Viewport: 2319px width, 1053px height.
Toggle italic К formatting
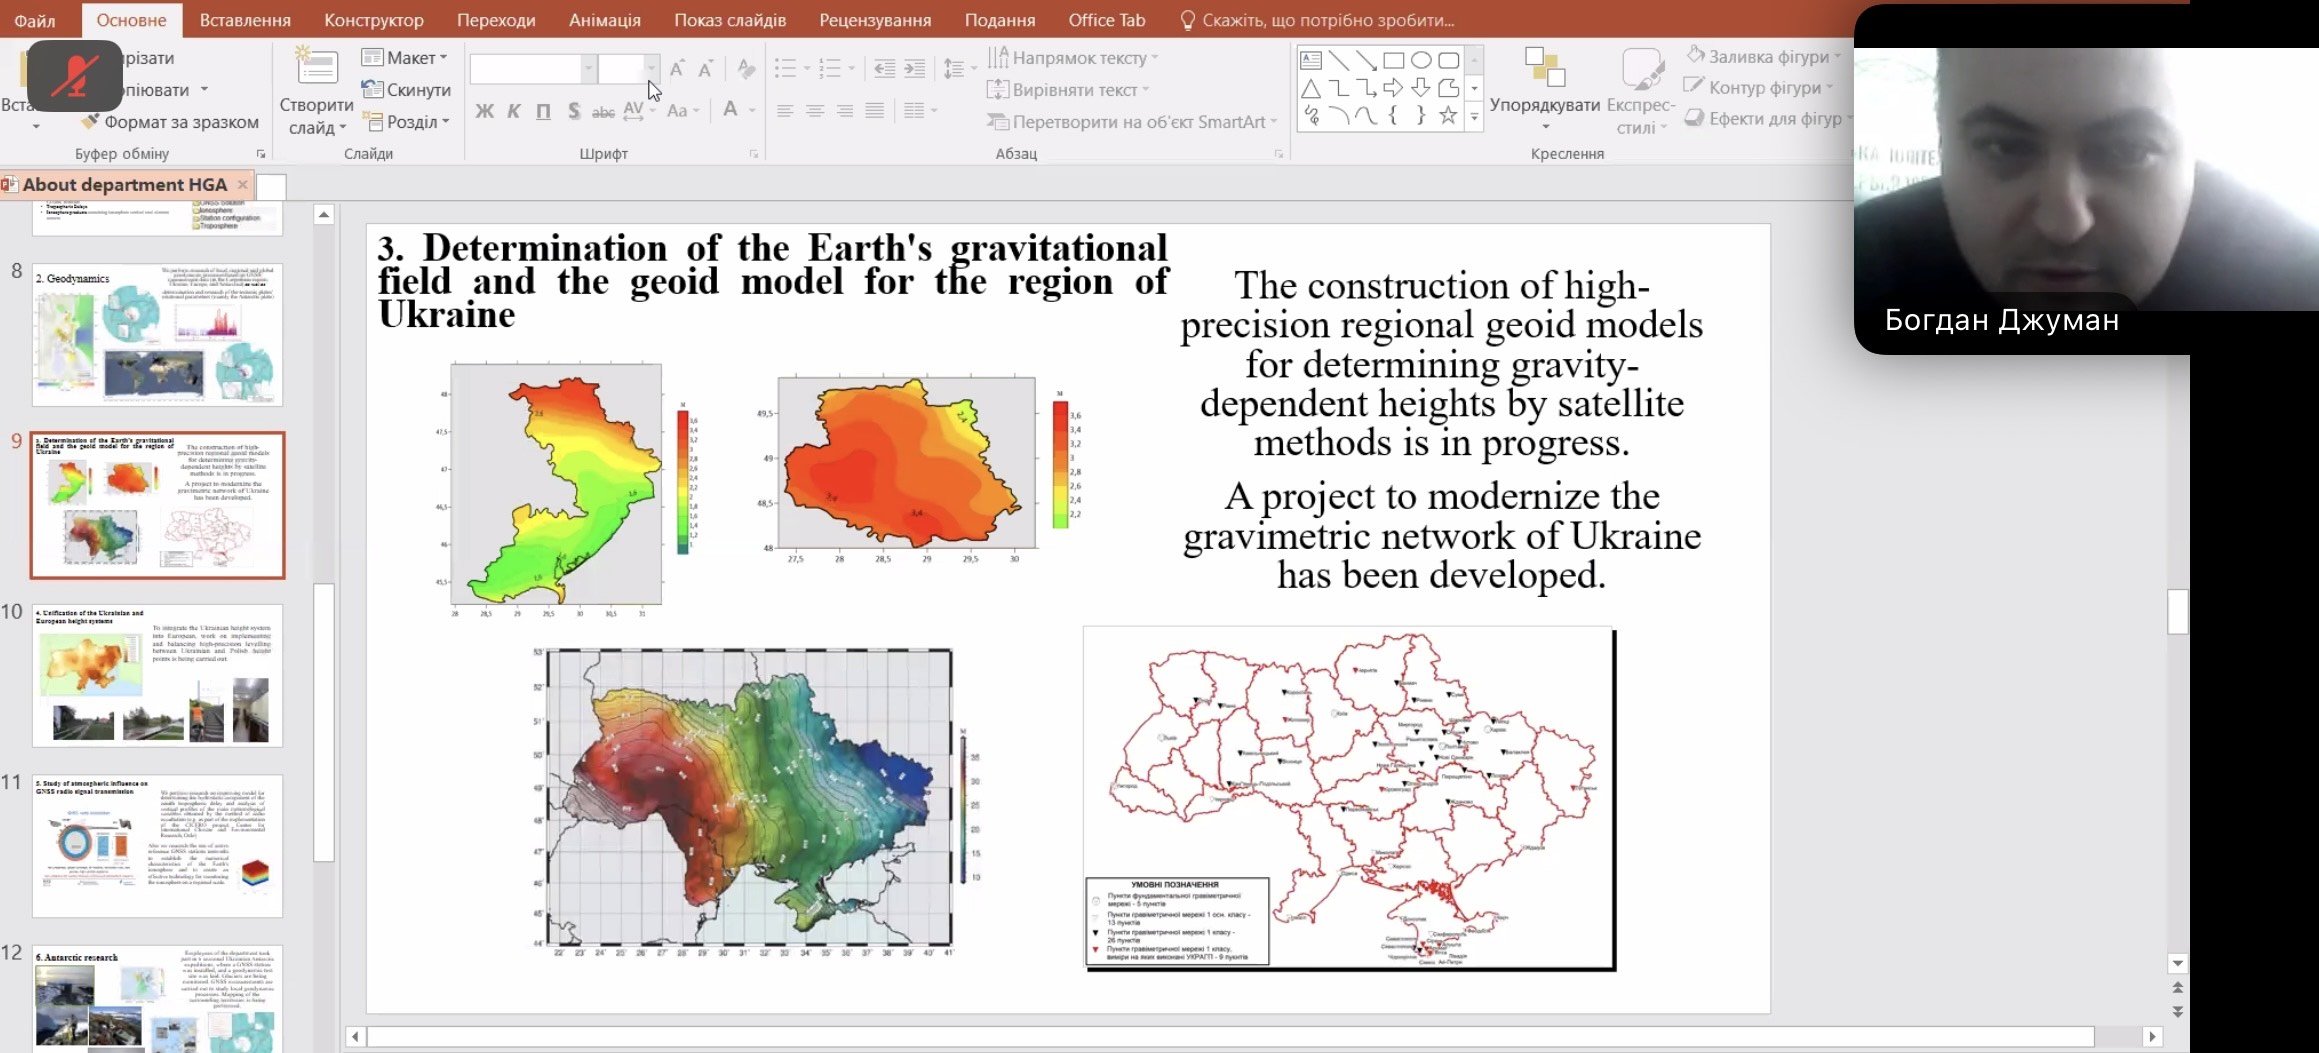(514, 111)
